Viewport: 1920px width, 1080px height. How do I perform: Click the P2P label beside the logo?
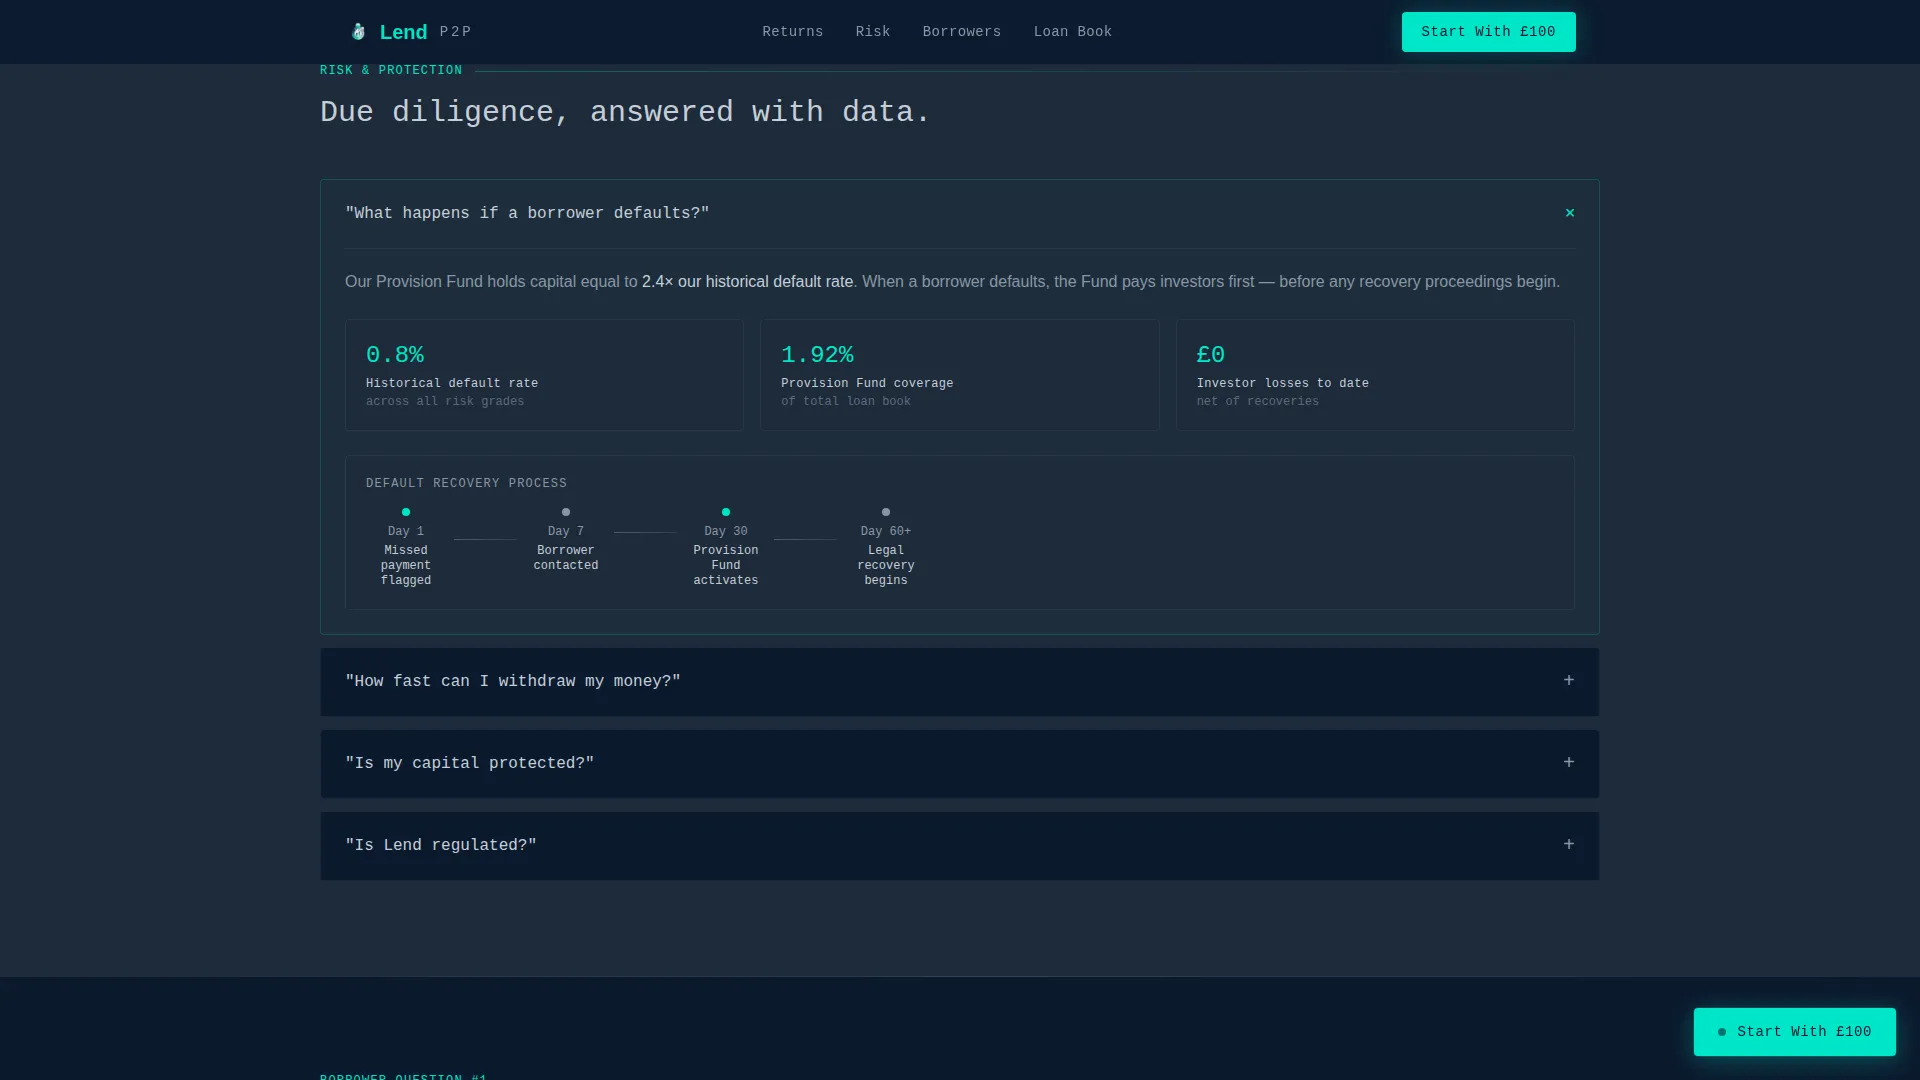point(456,32)
